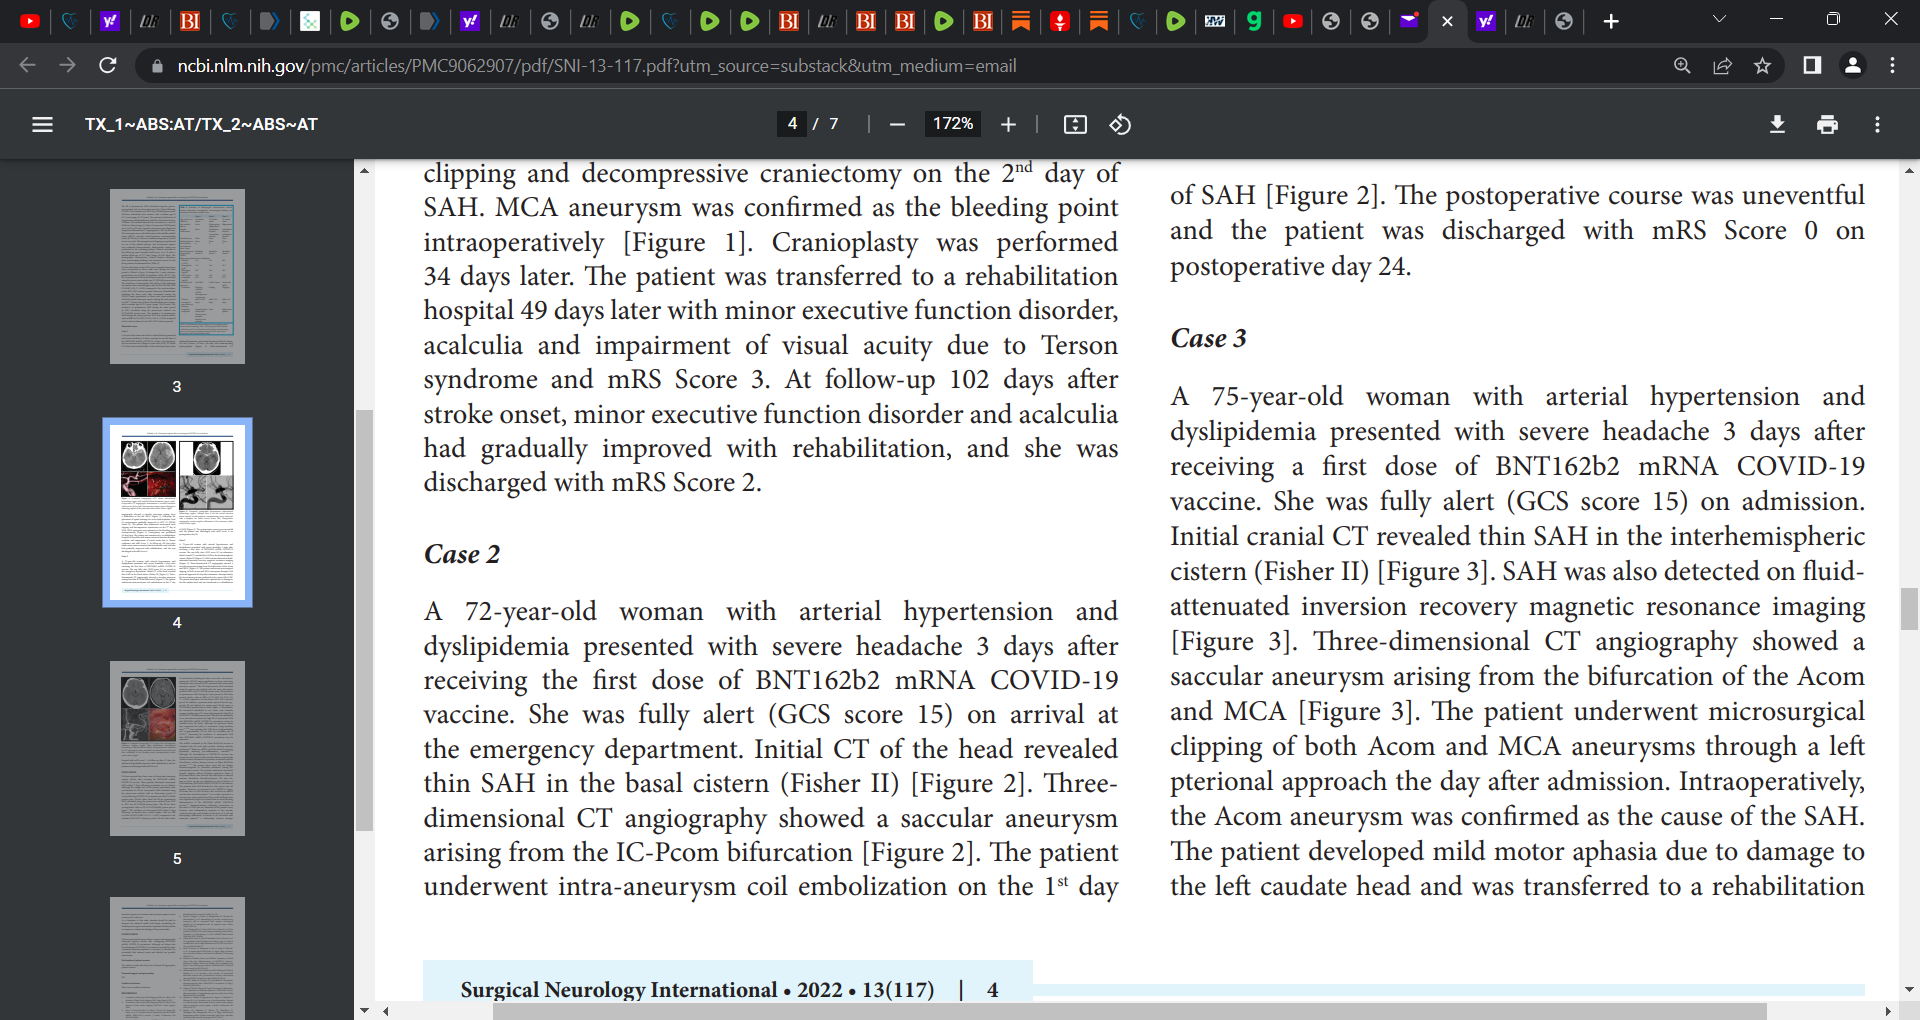Switch to the green 'g' favicon tab
Viewport: 1920px width, 1020px height.
[x=1254, y=21]
